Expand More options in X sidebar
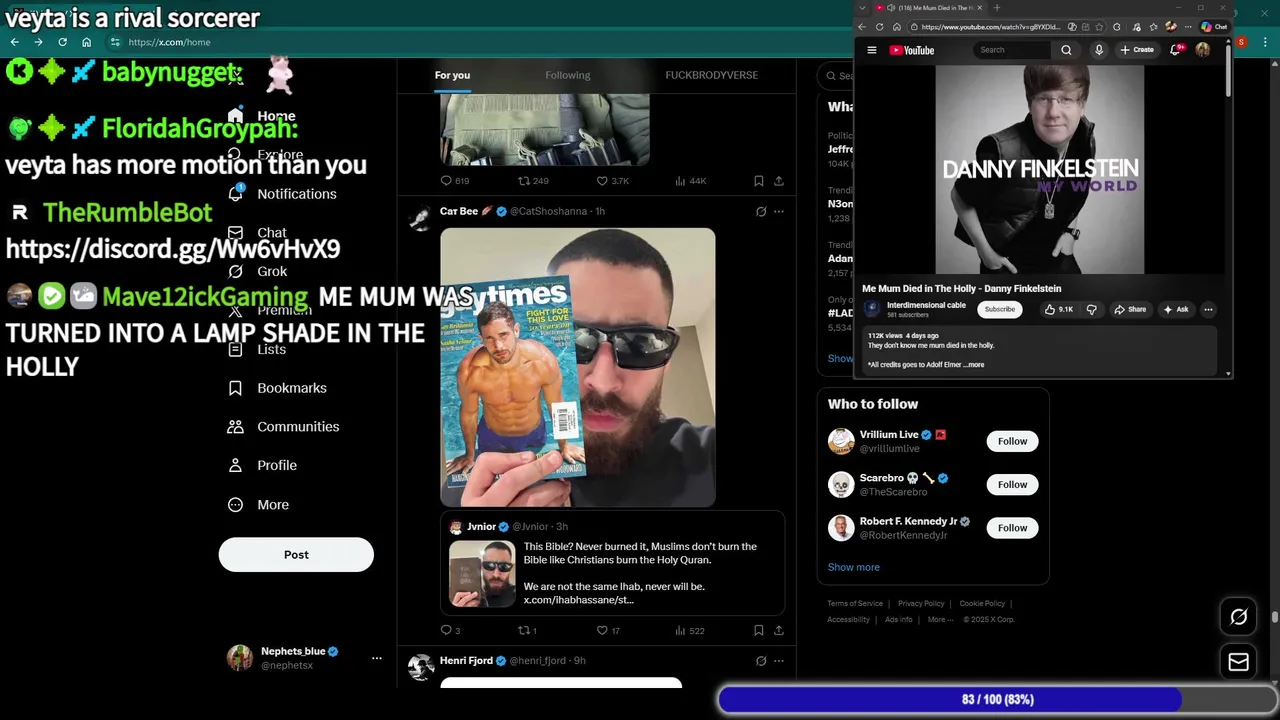Viewport: 1280px width, 720px height. click(x=259, y=505)
